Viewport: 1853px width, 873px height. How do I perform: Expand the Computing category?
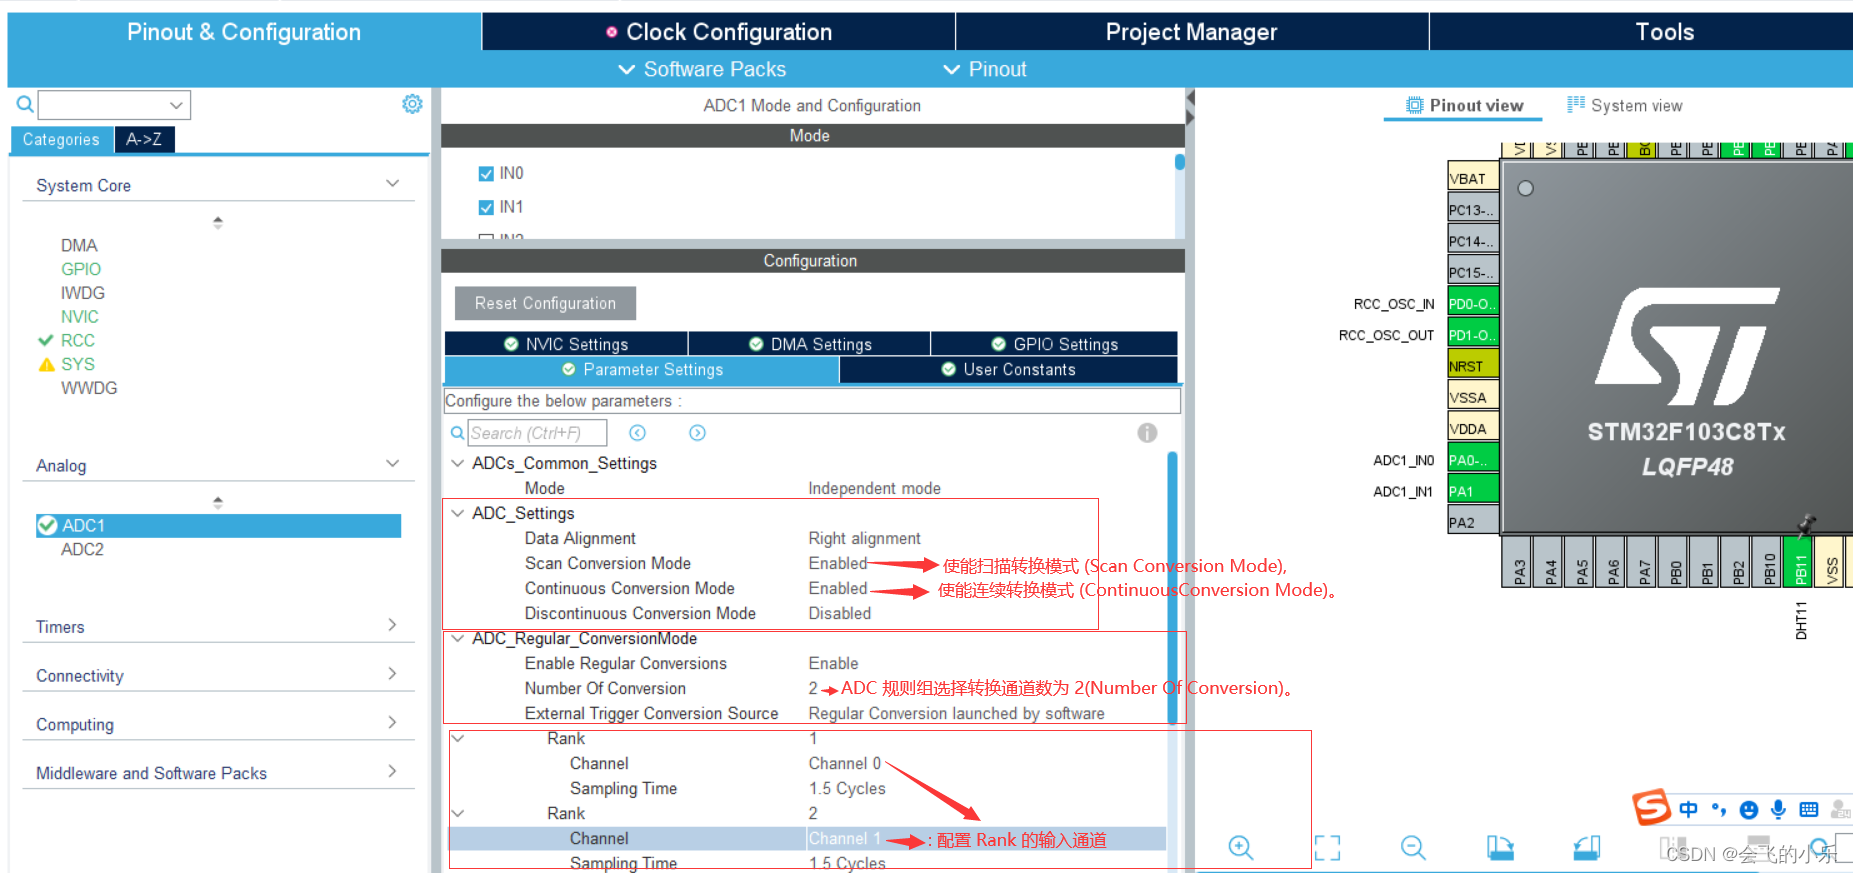pyautogui.click(x=392, y=722)
